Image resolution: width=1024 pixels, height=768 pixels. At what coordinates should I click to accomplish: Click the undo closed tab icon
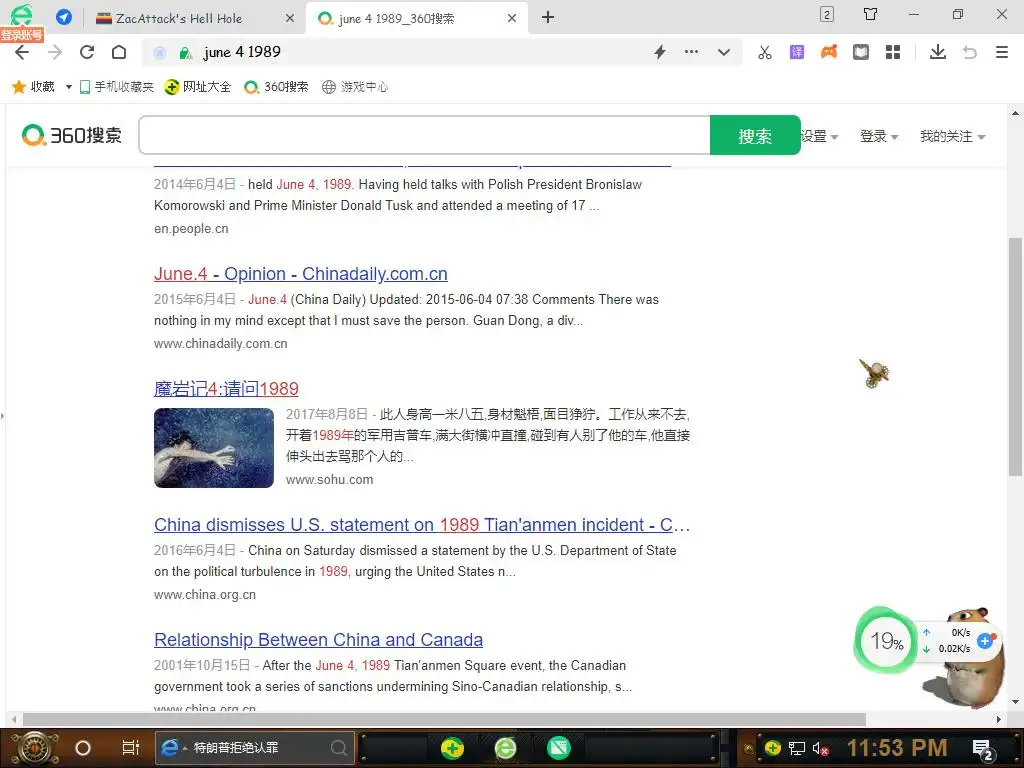[970, 52]
